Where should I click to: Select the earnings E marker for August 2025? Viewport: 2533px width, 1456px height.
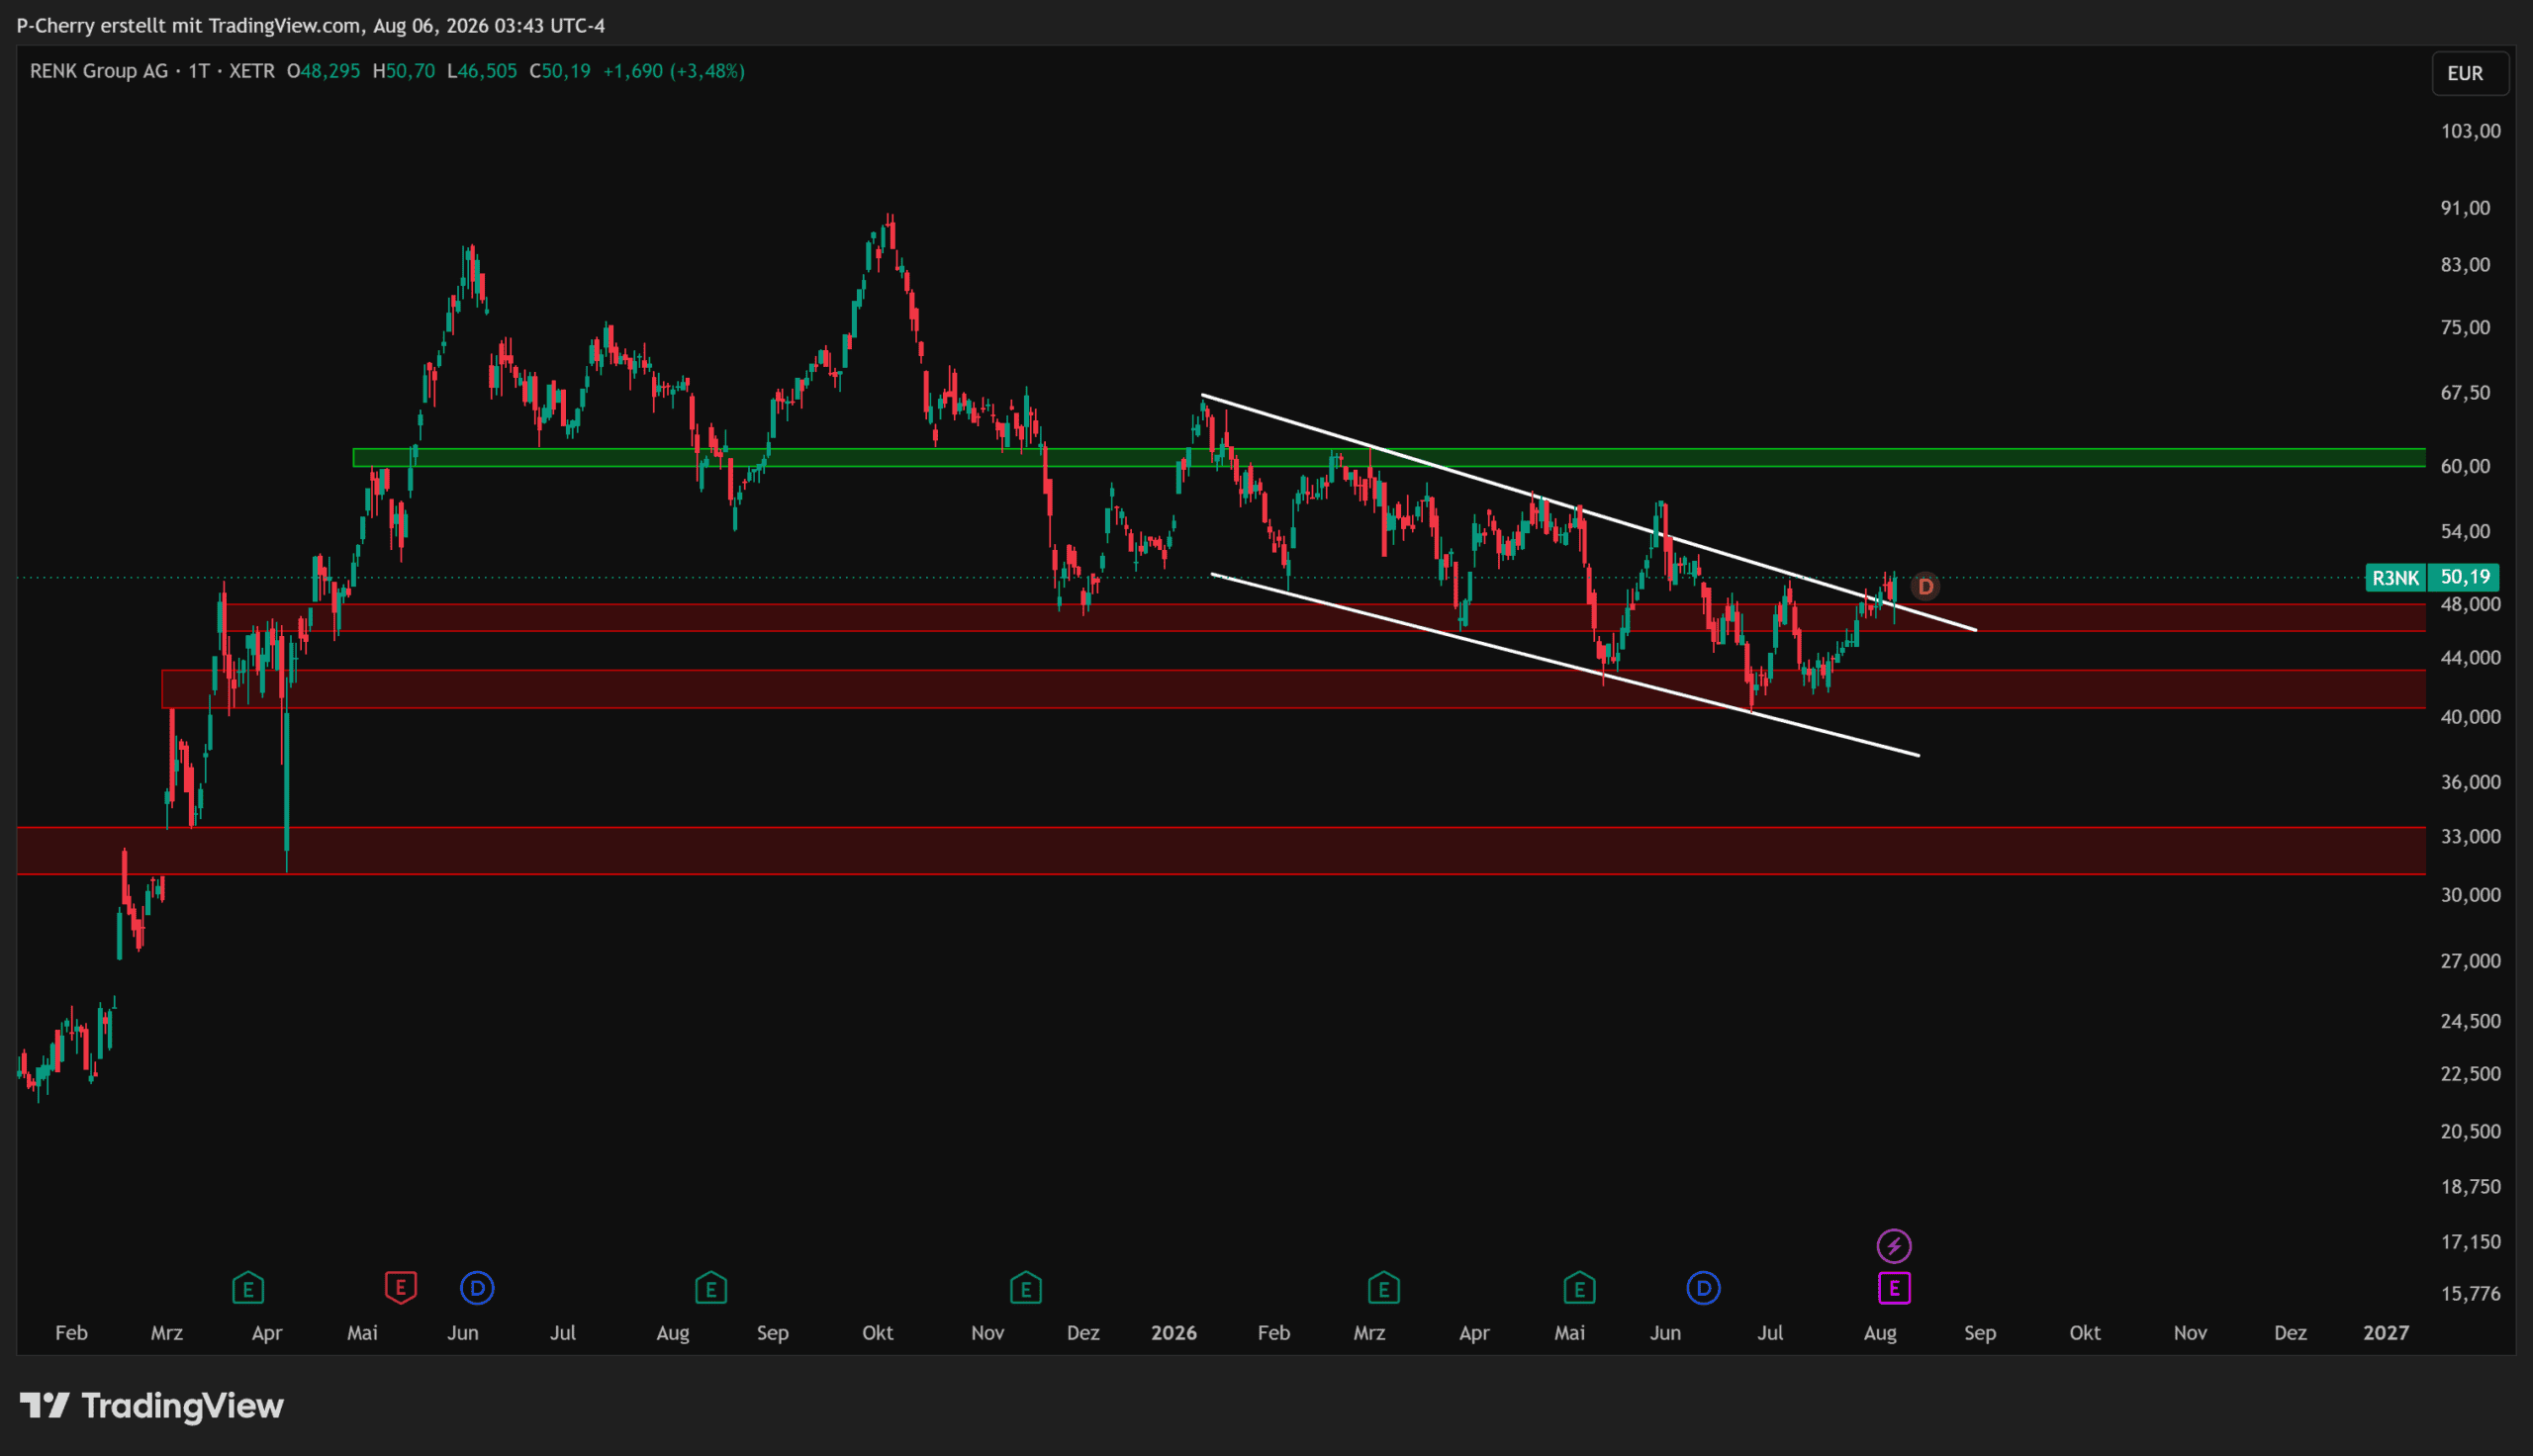[711, 1288]
